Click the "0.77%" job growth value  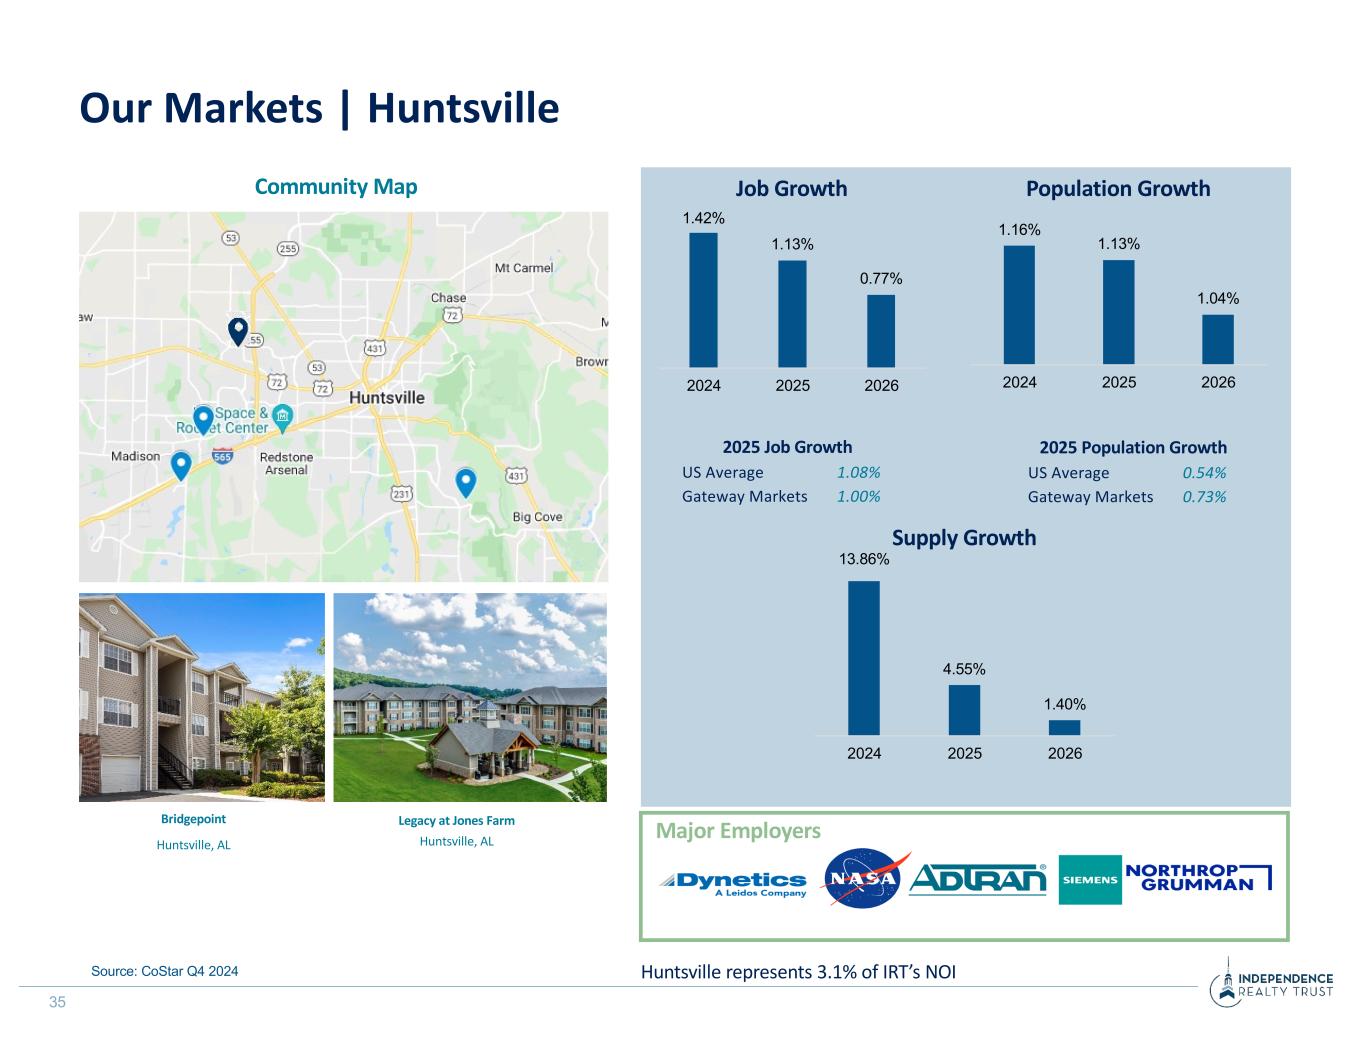(881, 278)
